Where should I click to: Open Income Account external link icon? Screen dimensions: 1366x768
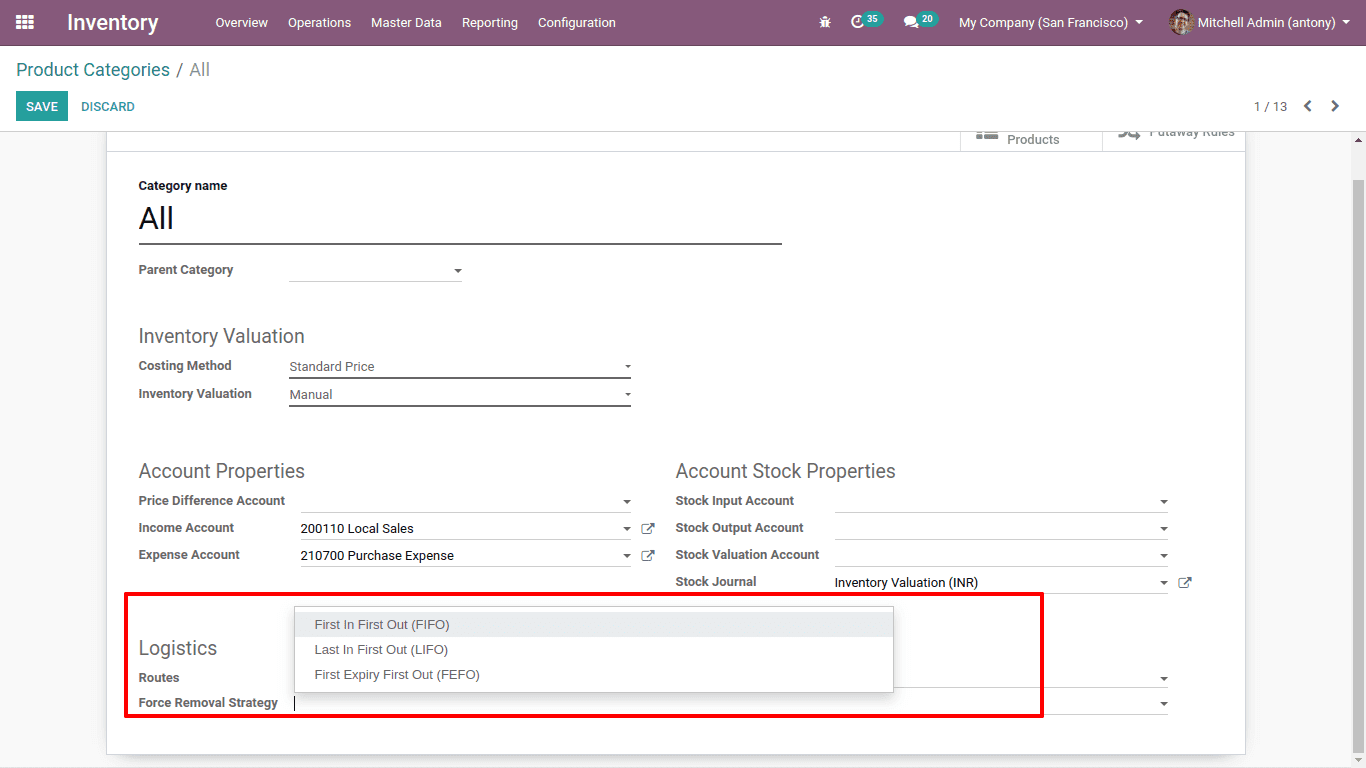click(x=648, y=528)
